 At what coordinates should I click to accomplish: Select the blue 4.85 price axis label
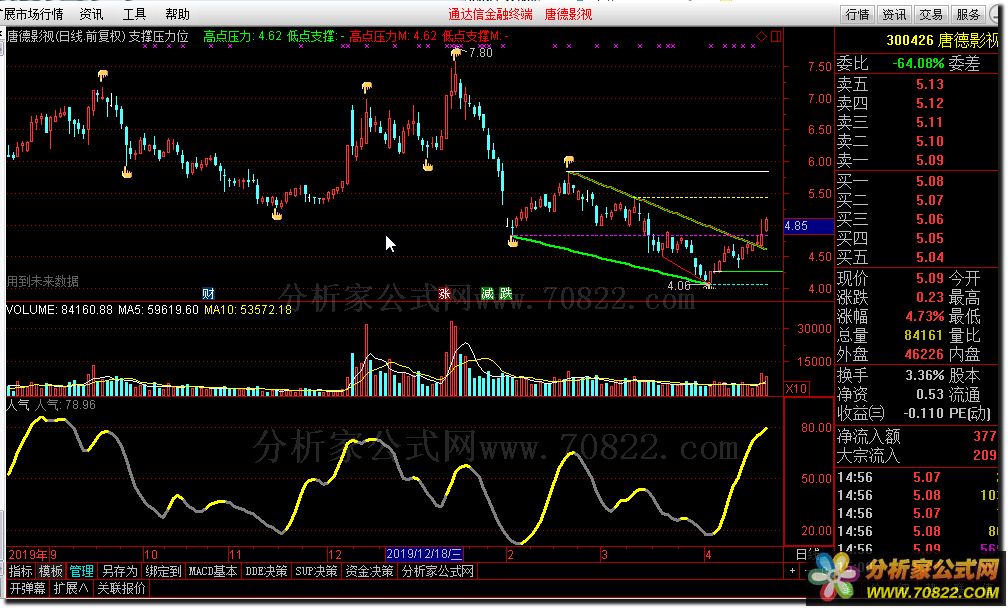807,226
